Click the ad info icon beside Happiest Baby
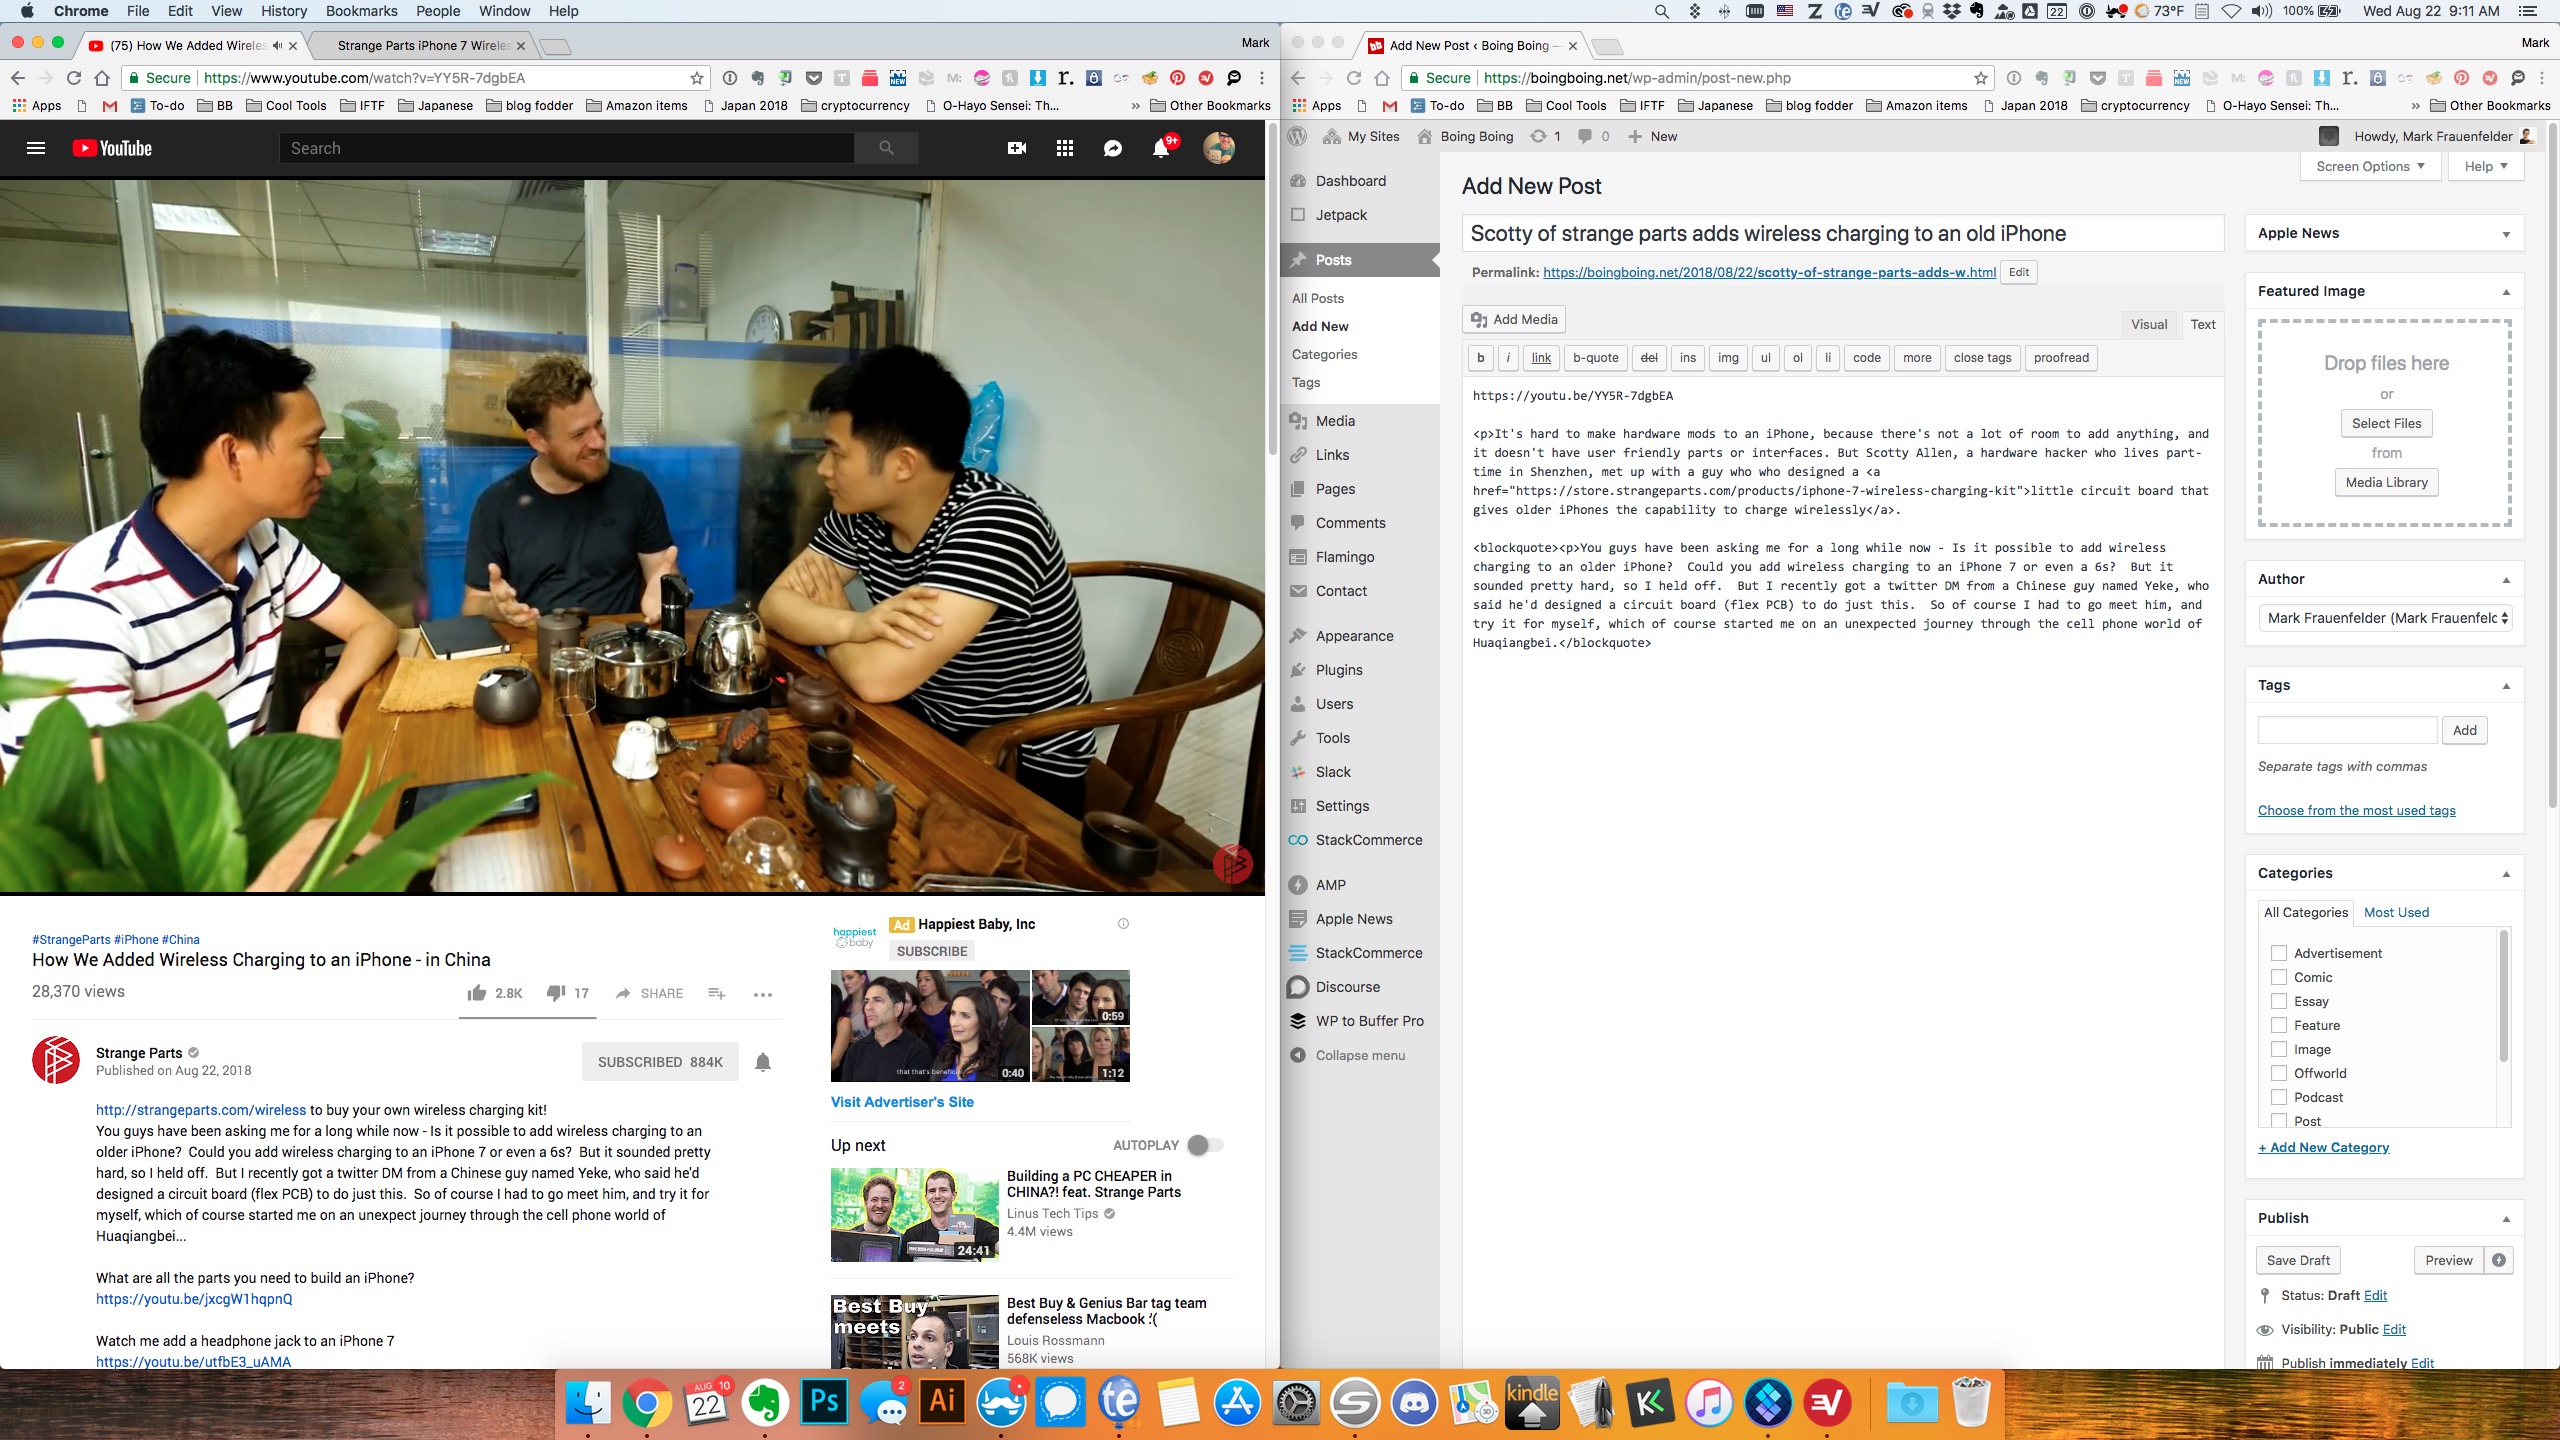The width and height of the screenshot is (2560, 1440). [1123, 924]
